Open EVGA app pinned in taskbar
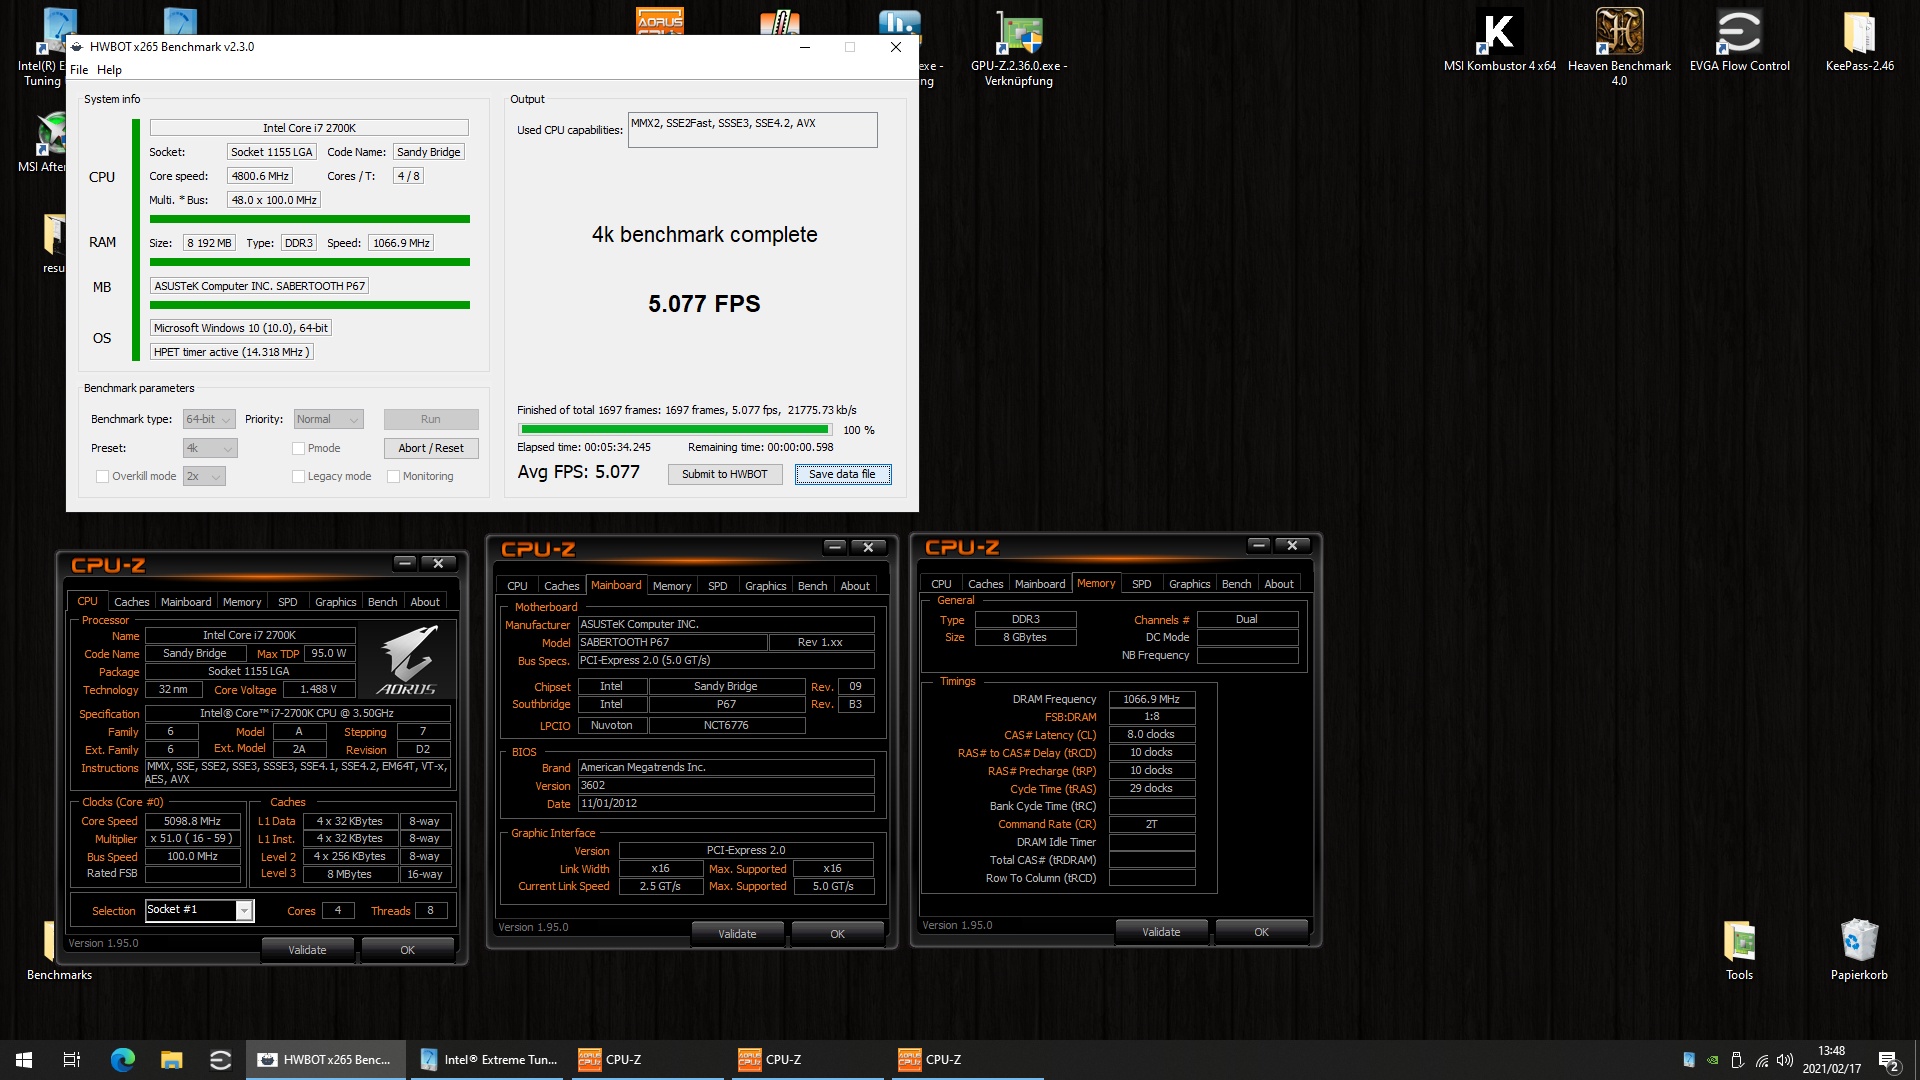 (x=220, y=1060)
